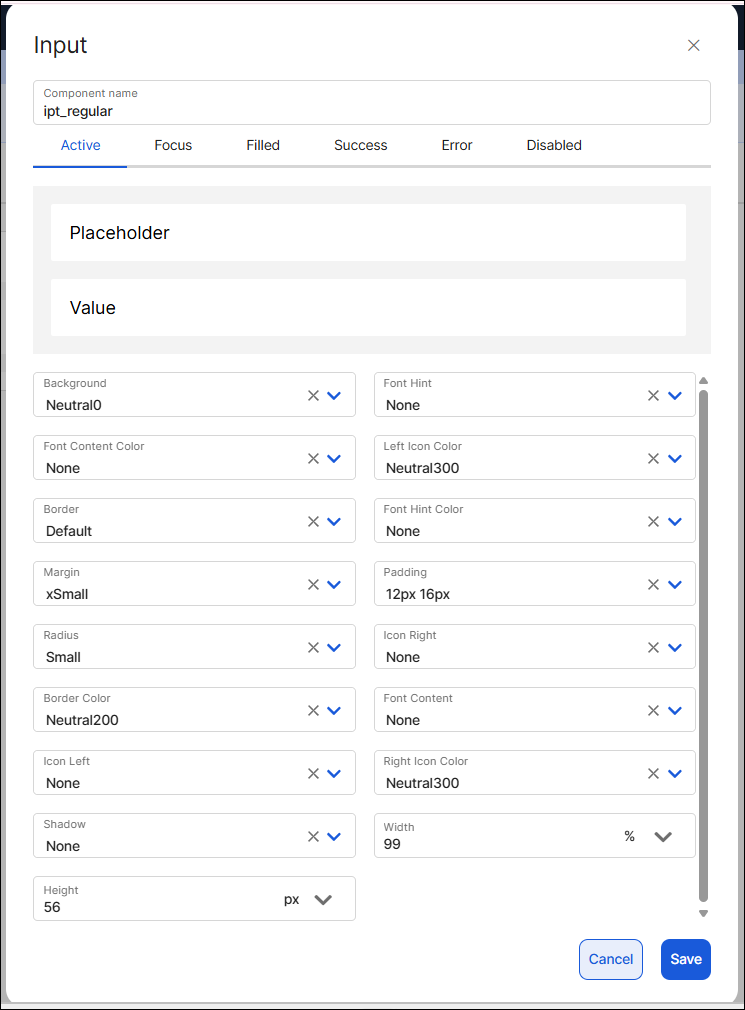
Task: Open the Error state tab
Action: click(457, 145)
